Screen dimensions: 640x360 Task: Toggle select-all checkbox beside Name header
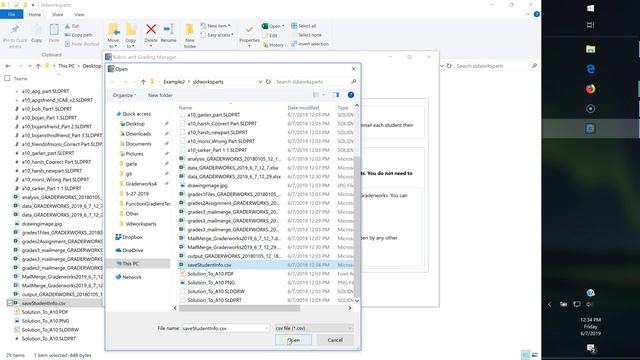point(7,78)
